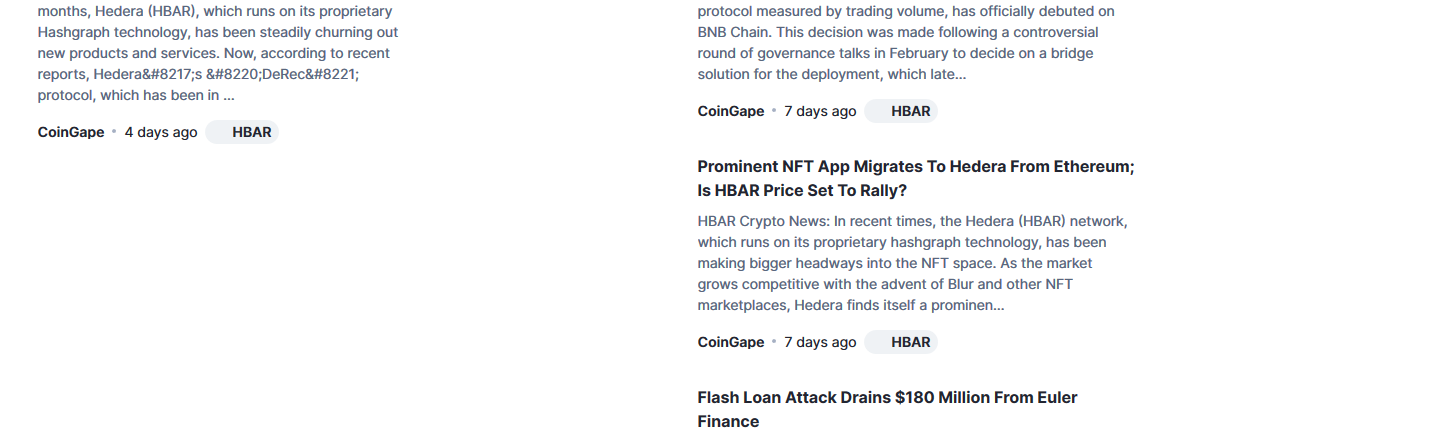Click the dot separator after CoinGape below the NFT snippet
1450x430 pixels.
pos(774,342)
